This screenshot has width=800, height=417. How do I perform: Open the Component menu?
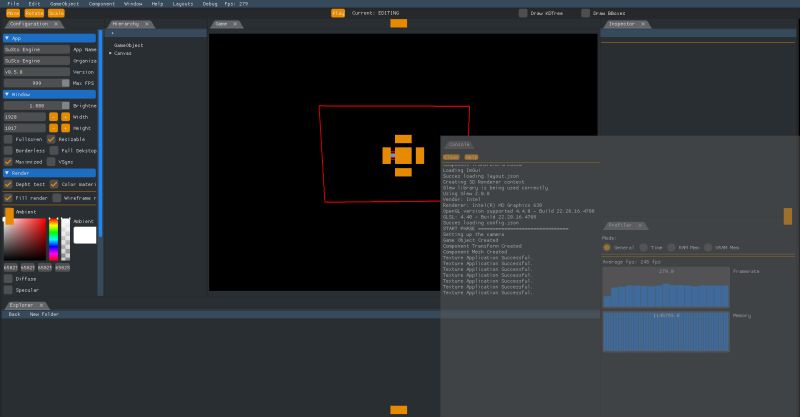coord(102,4)
